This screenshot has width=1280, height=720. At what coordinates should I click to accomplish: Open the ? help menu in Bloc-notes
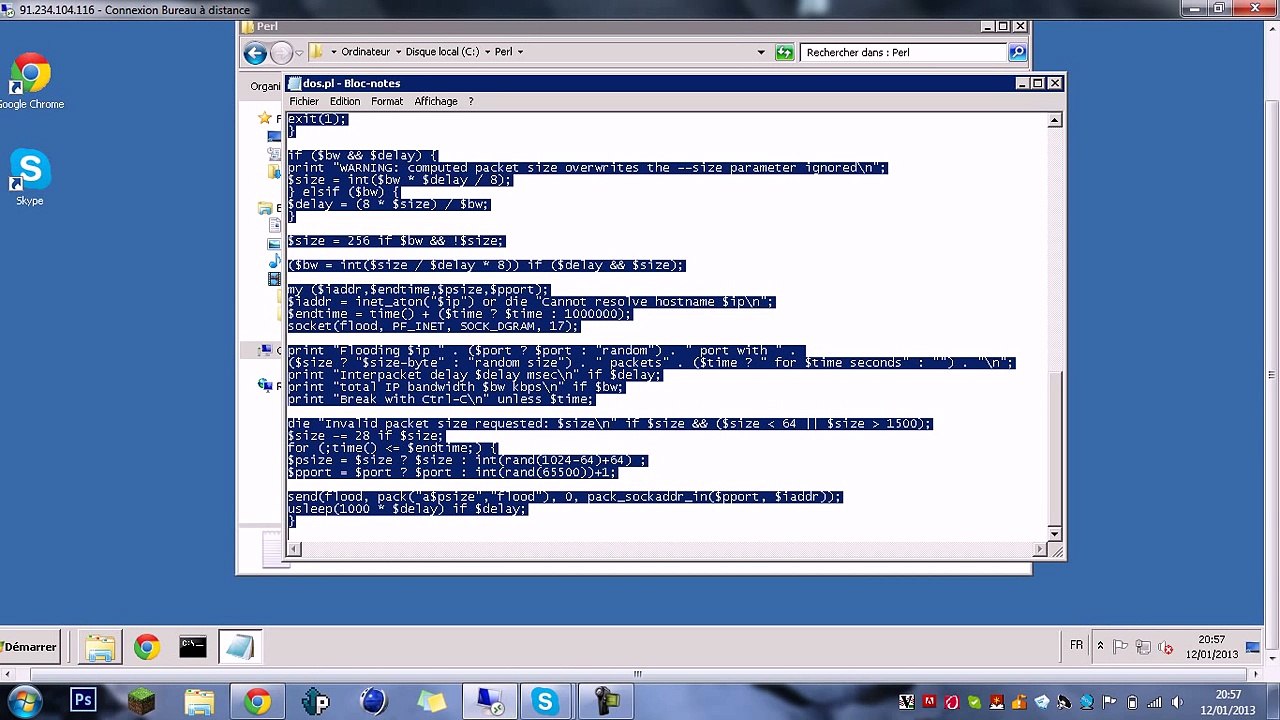tap(471, 101)
